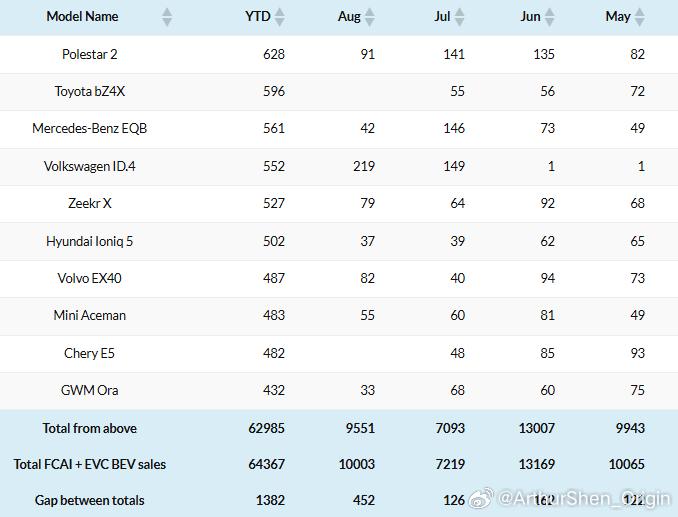The height and width of the screenshot is (517, 678).
Task: Click Polestar 2 Jun value 135
Action: [x=544, y=54]
